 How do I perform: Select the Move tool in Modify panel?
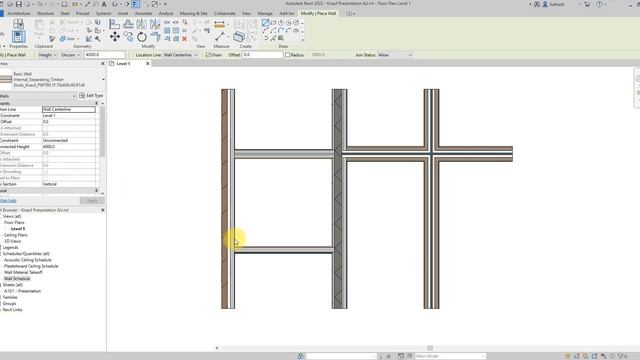pyautogui.click(x=115, y=37)
